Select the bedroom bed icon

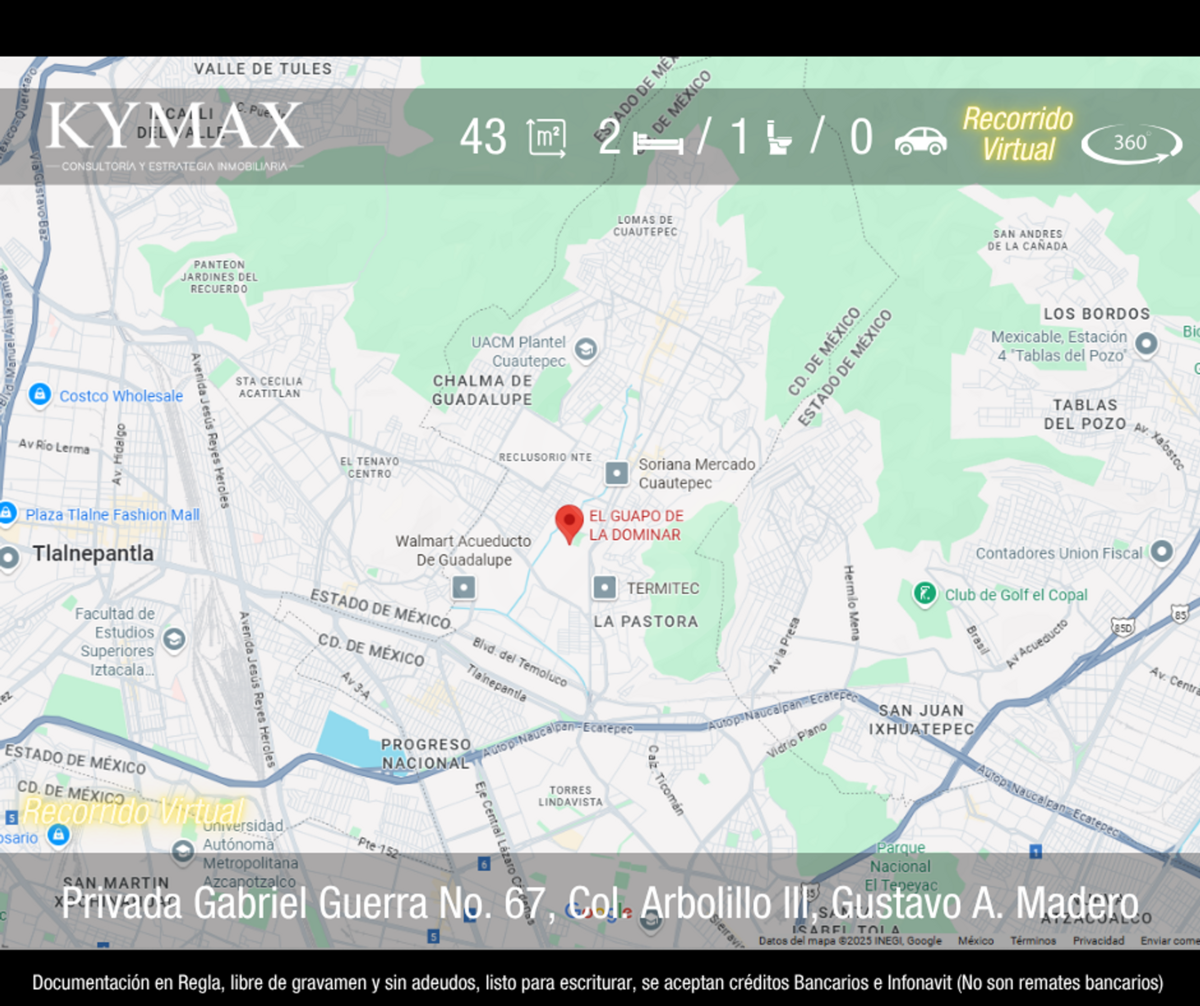pos(657,142)
